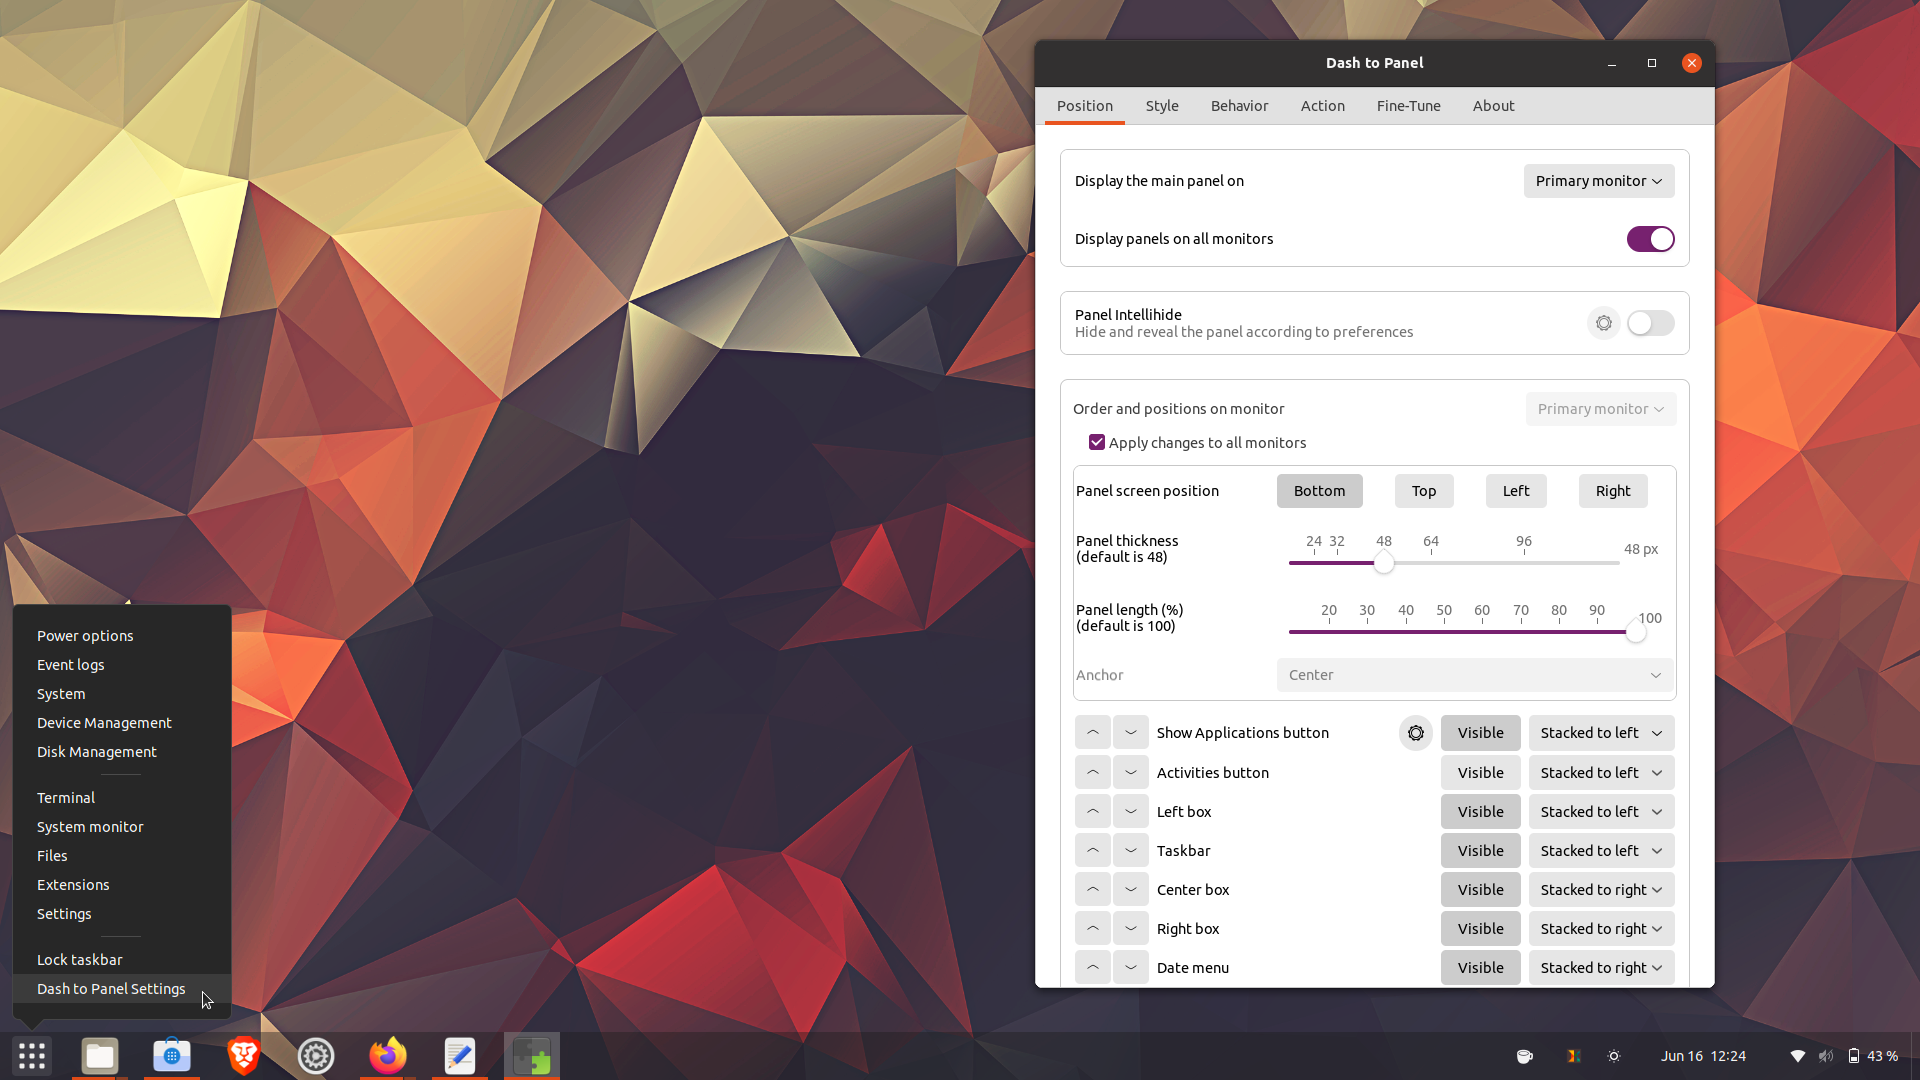Toggle visibility of the Date menu
Image resolution: width=1920 pixels, height=1080 pixels.
1480,967
